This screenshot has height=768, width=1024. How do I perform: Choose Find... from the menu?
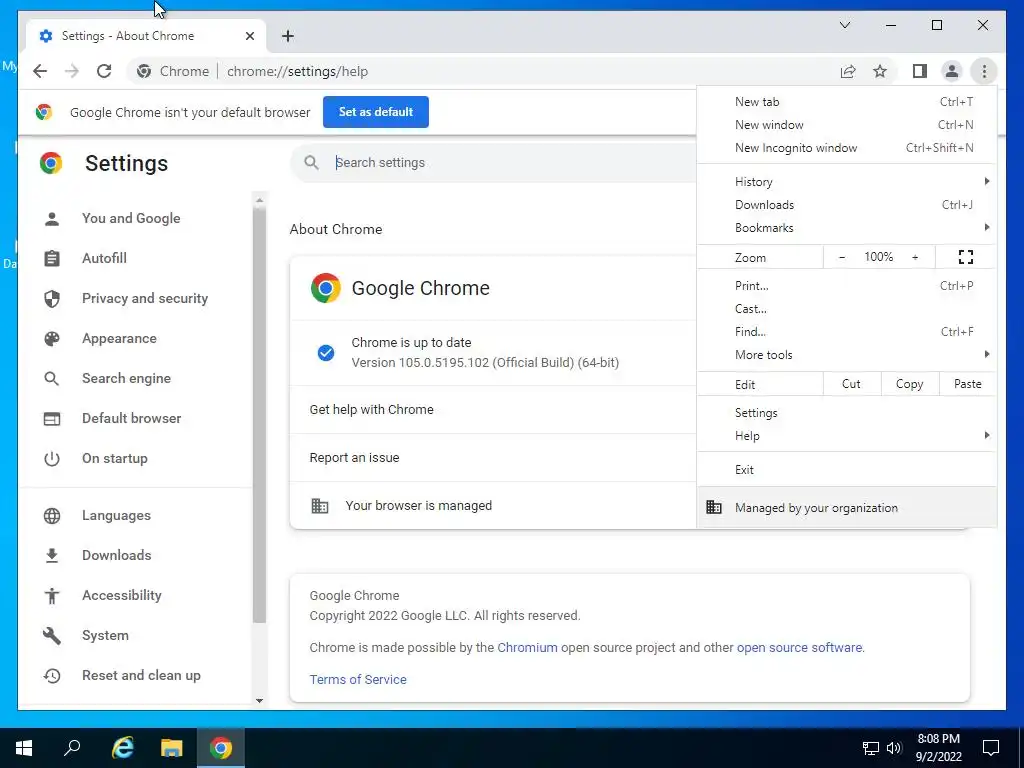click(x=846, y=332)
